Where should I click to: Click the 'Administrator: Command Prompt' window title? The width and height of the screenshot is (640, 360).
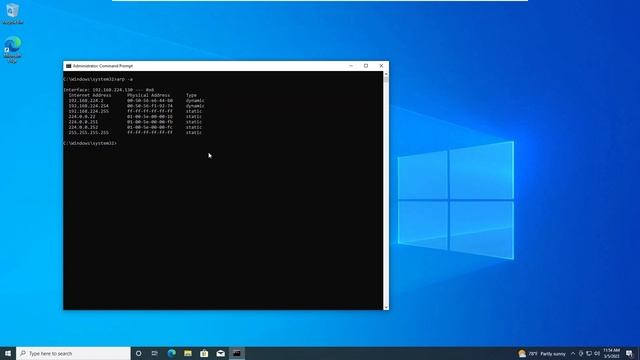[x=103, y=66]
